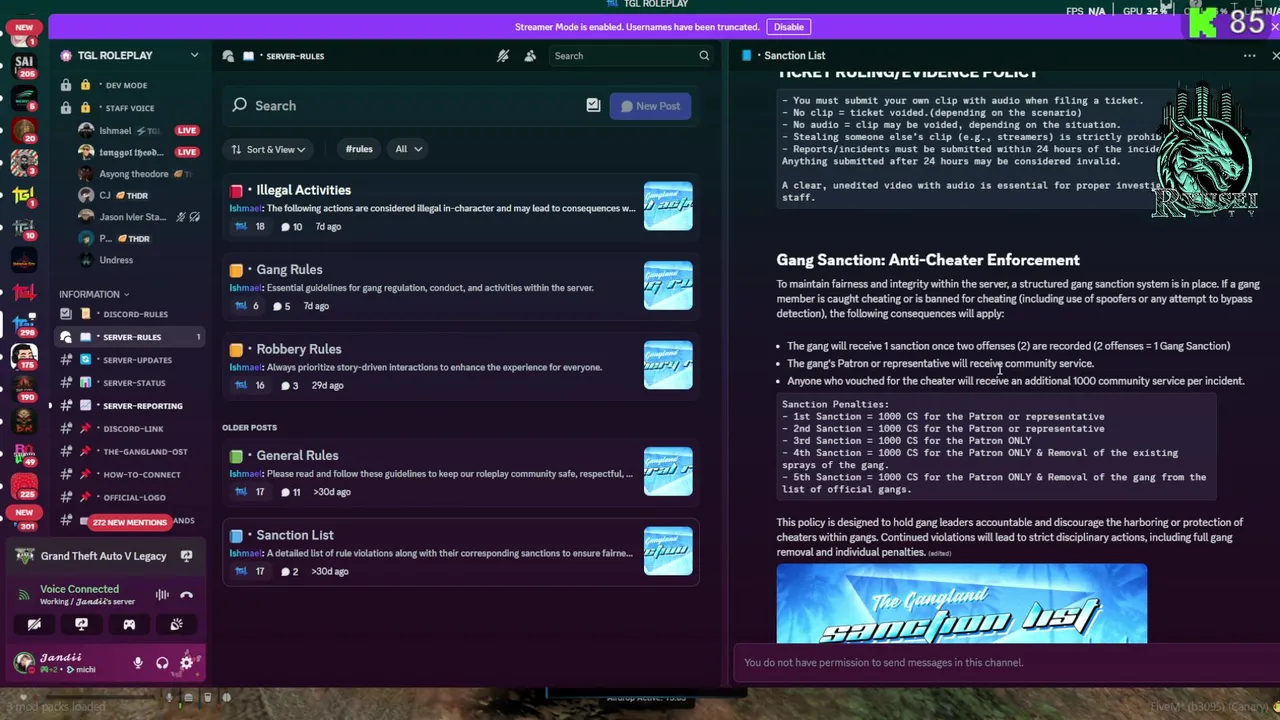This screenshot has width=1280, height=720.
Task: Click the Ishmael live user in voice
Action: pos(138,131)
